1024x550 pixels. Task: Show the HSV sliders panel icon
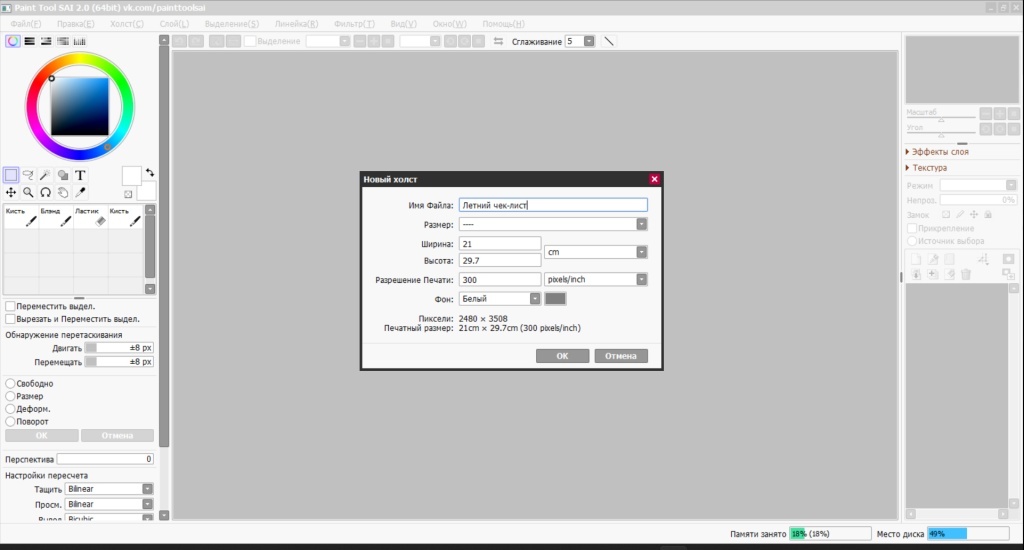[46, 41]
